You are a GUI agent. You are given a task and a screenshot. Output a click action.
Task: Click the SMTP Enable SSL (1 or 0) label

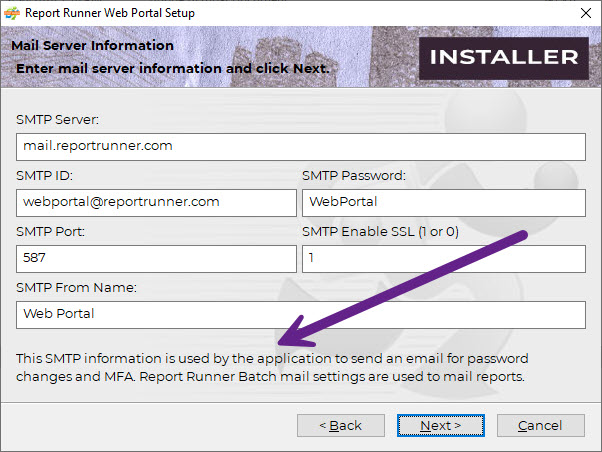coord(380,232)
